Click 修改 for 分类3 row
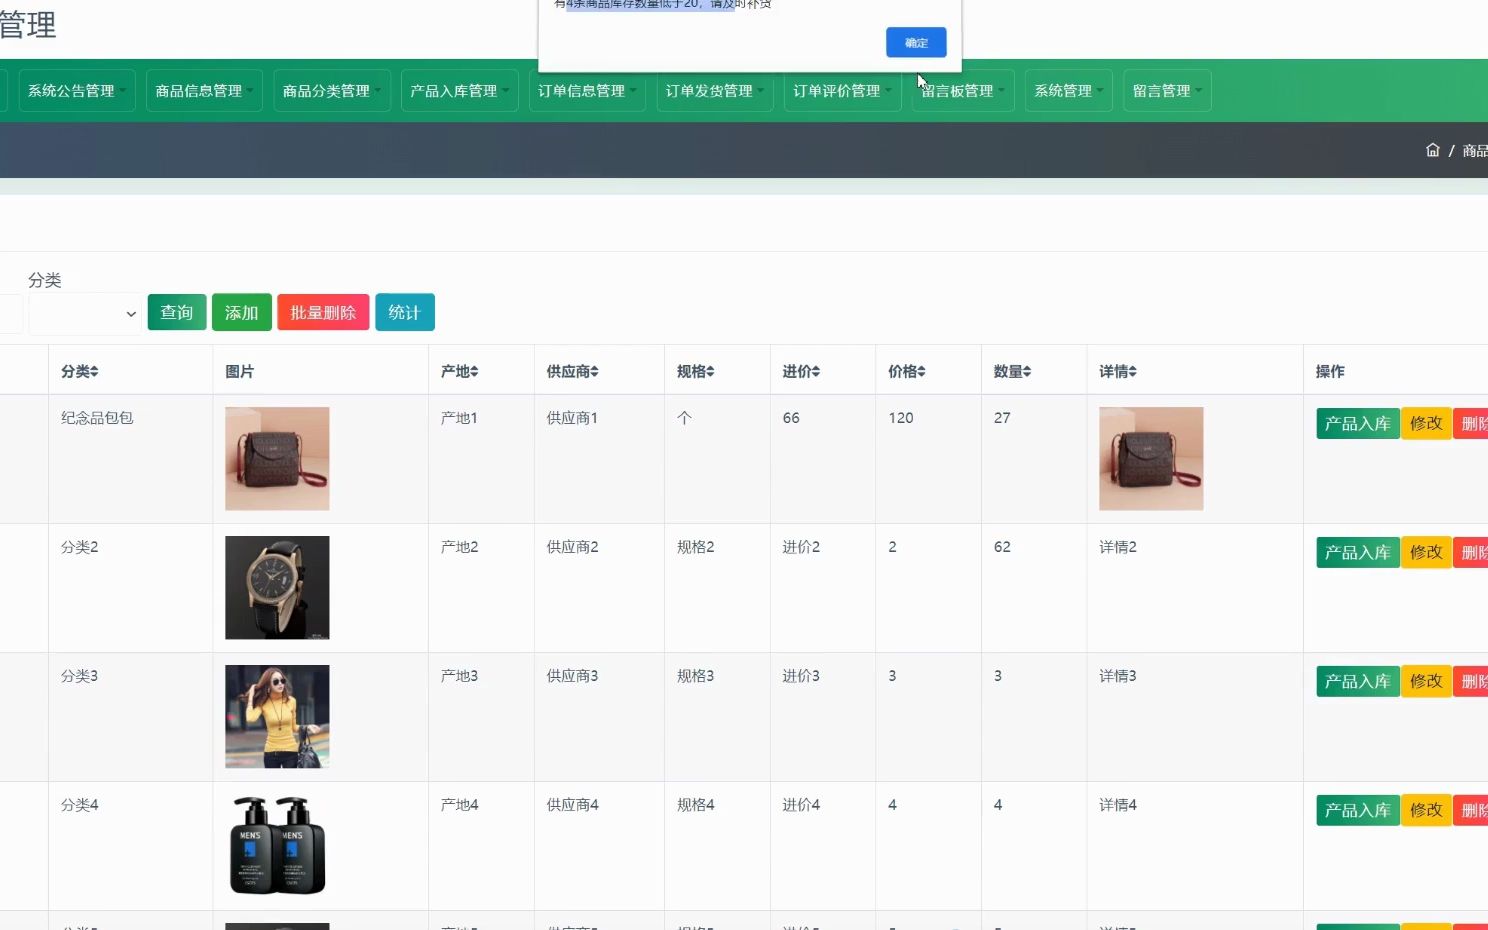The height and width of the screenshot is (930, 1488). click(1426, 681)
